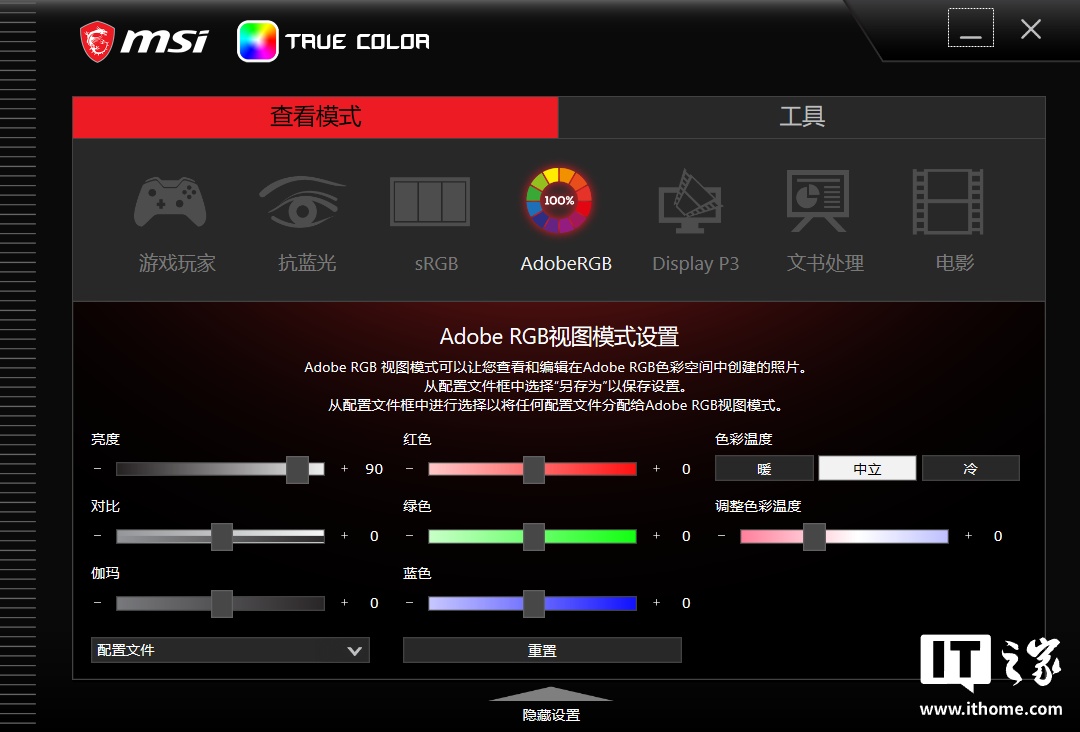Switch to 电影 film strip mode

coord(947,201)
